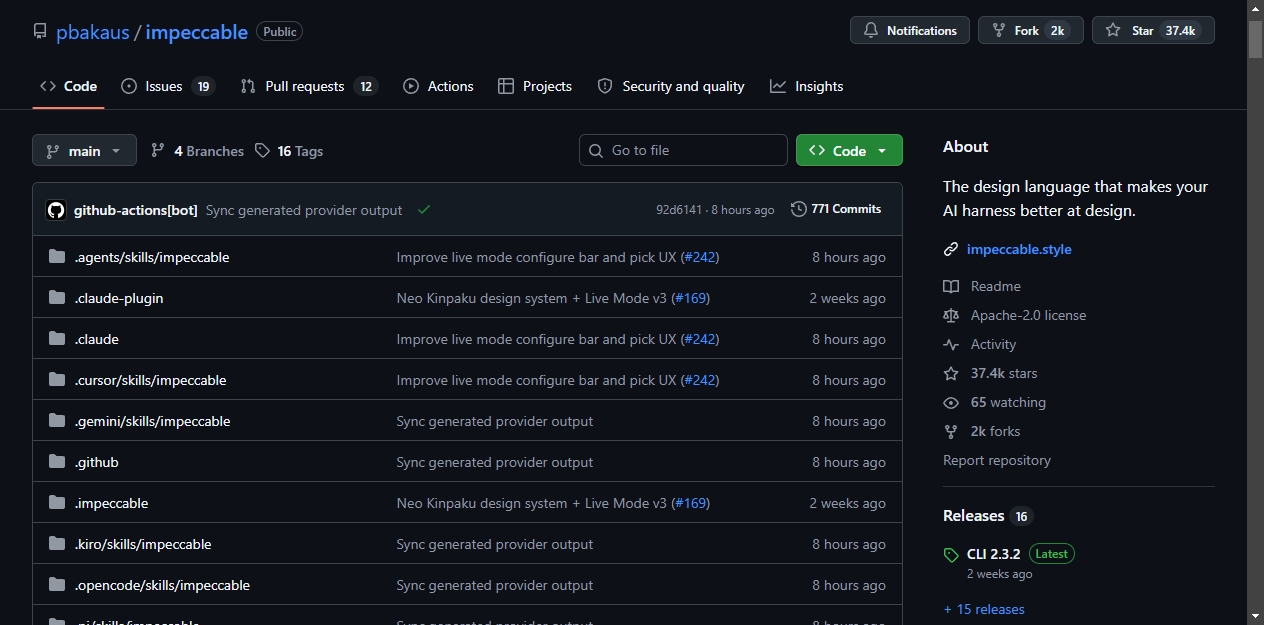Click Report repository link
This screenshot has height=625, width=1264.
coord(997,460)
